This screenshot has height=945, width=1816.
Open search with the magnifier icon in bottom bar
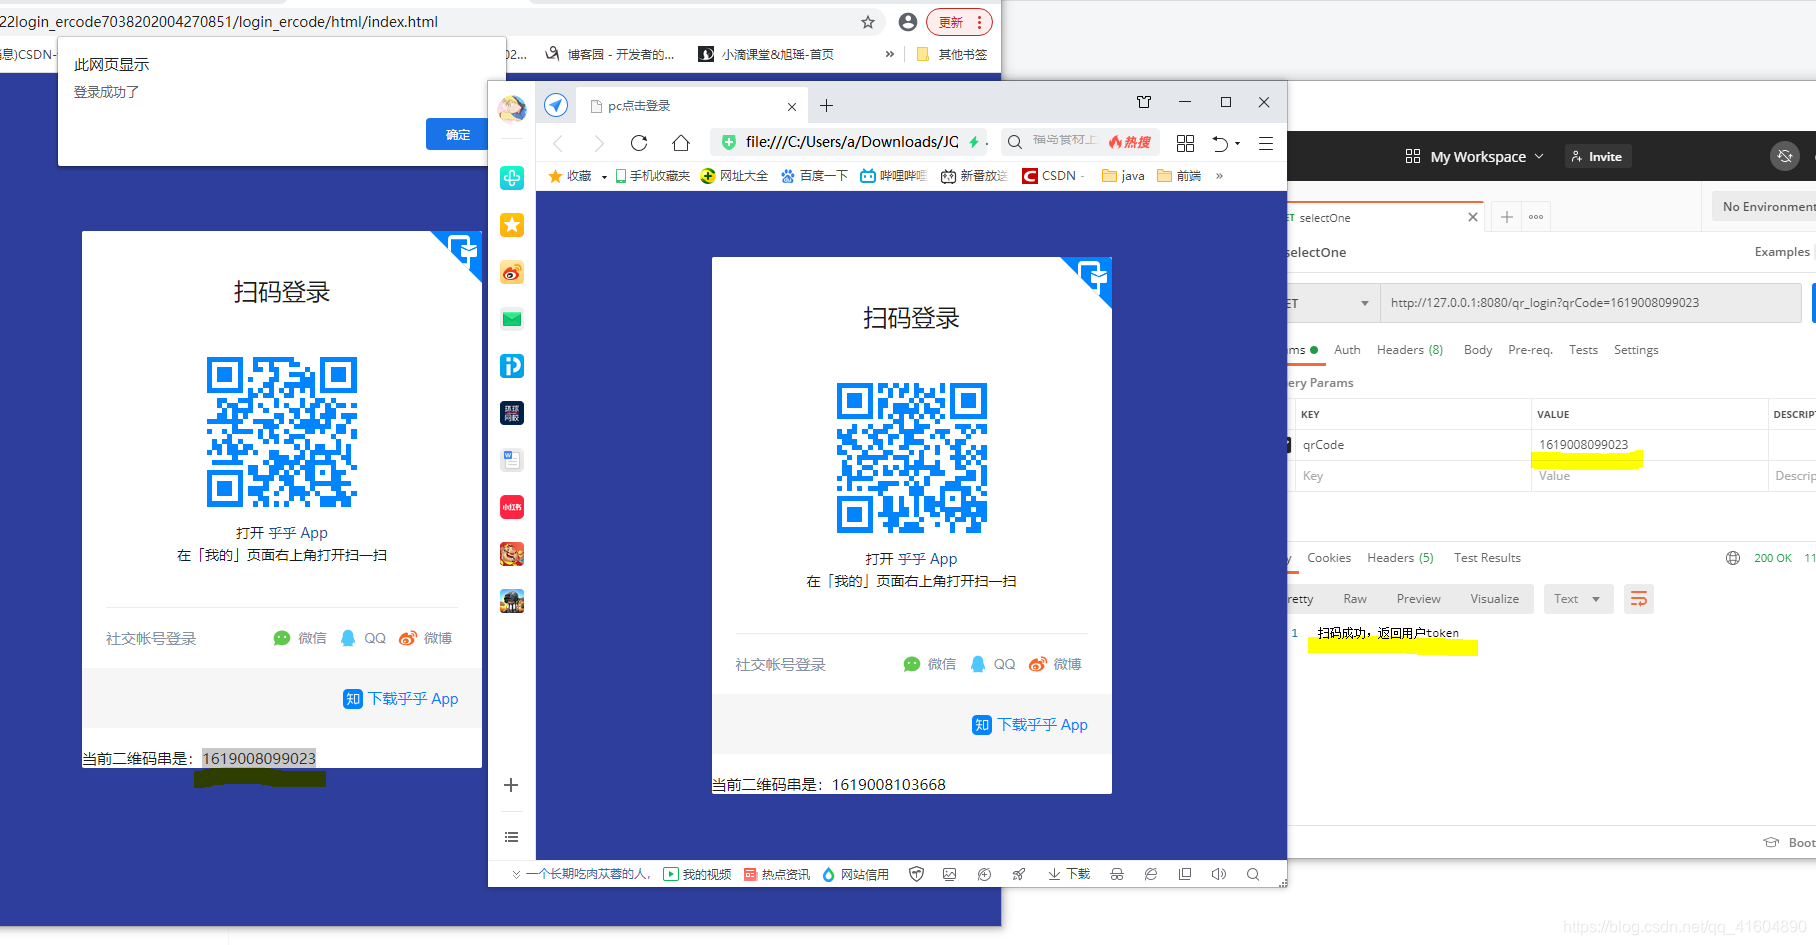(1253, 873)
